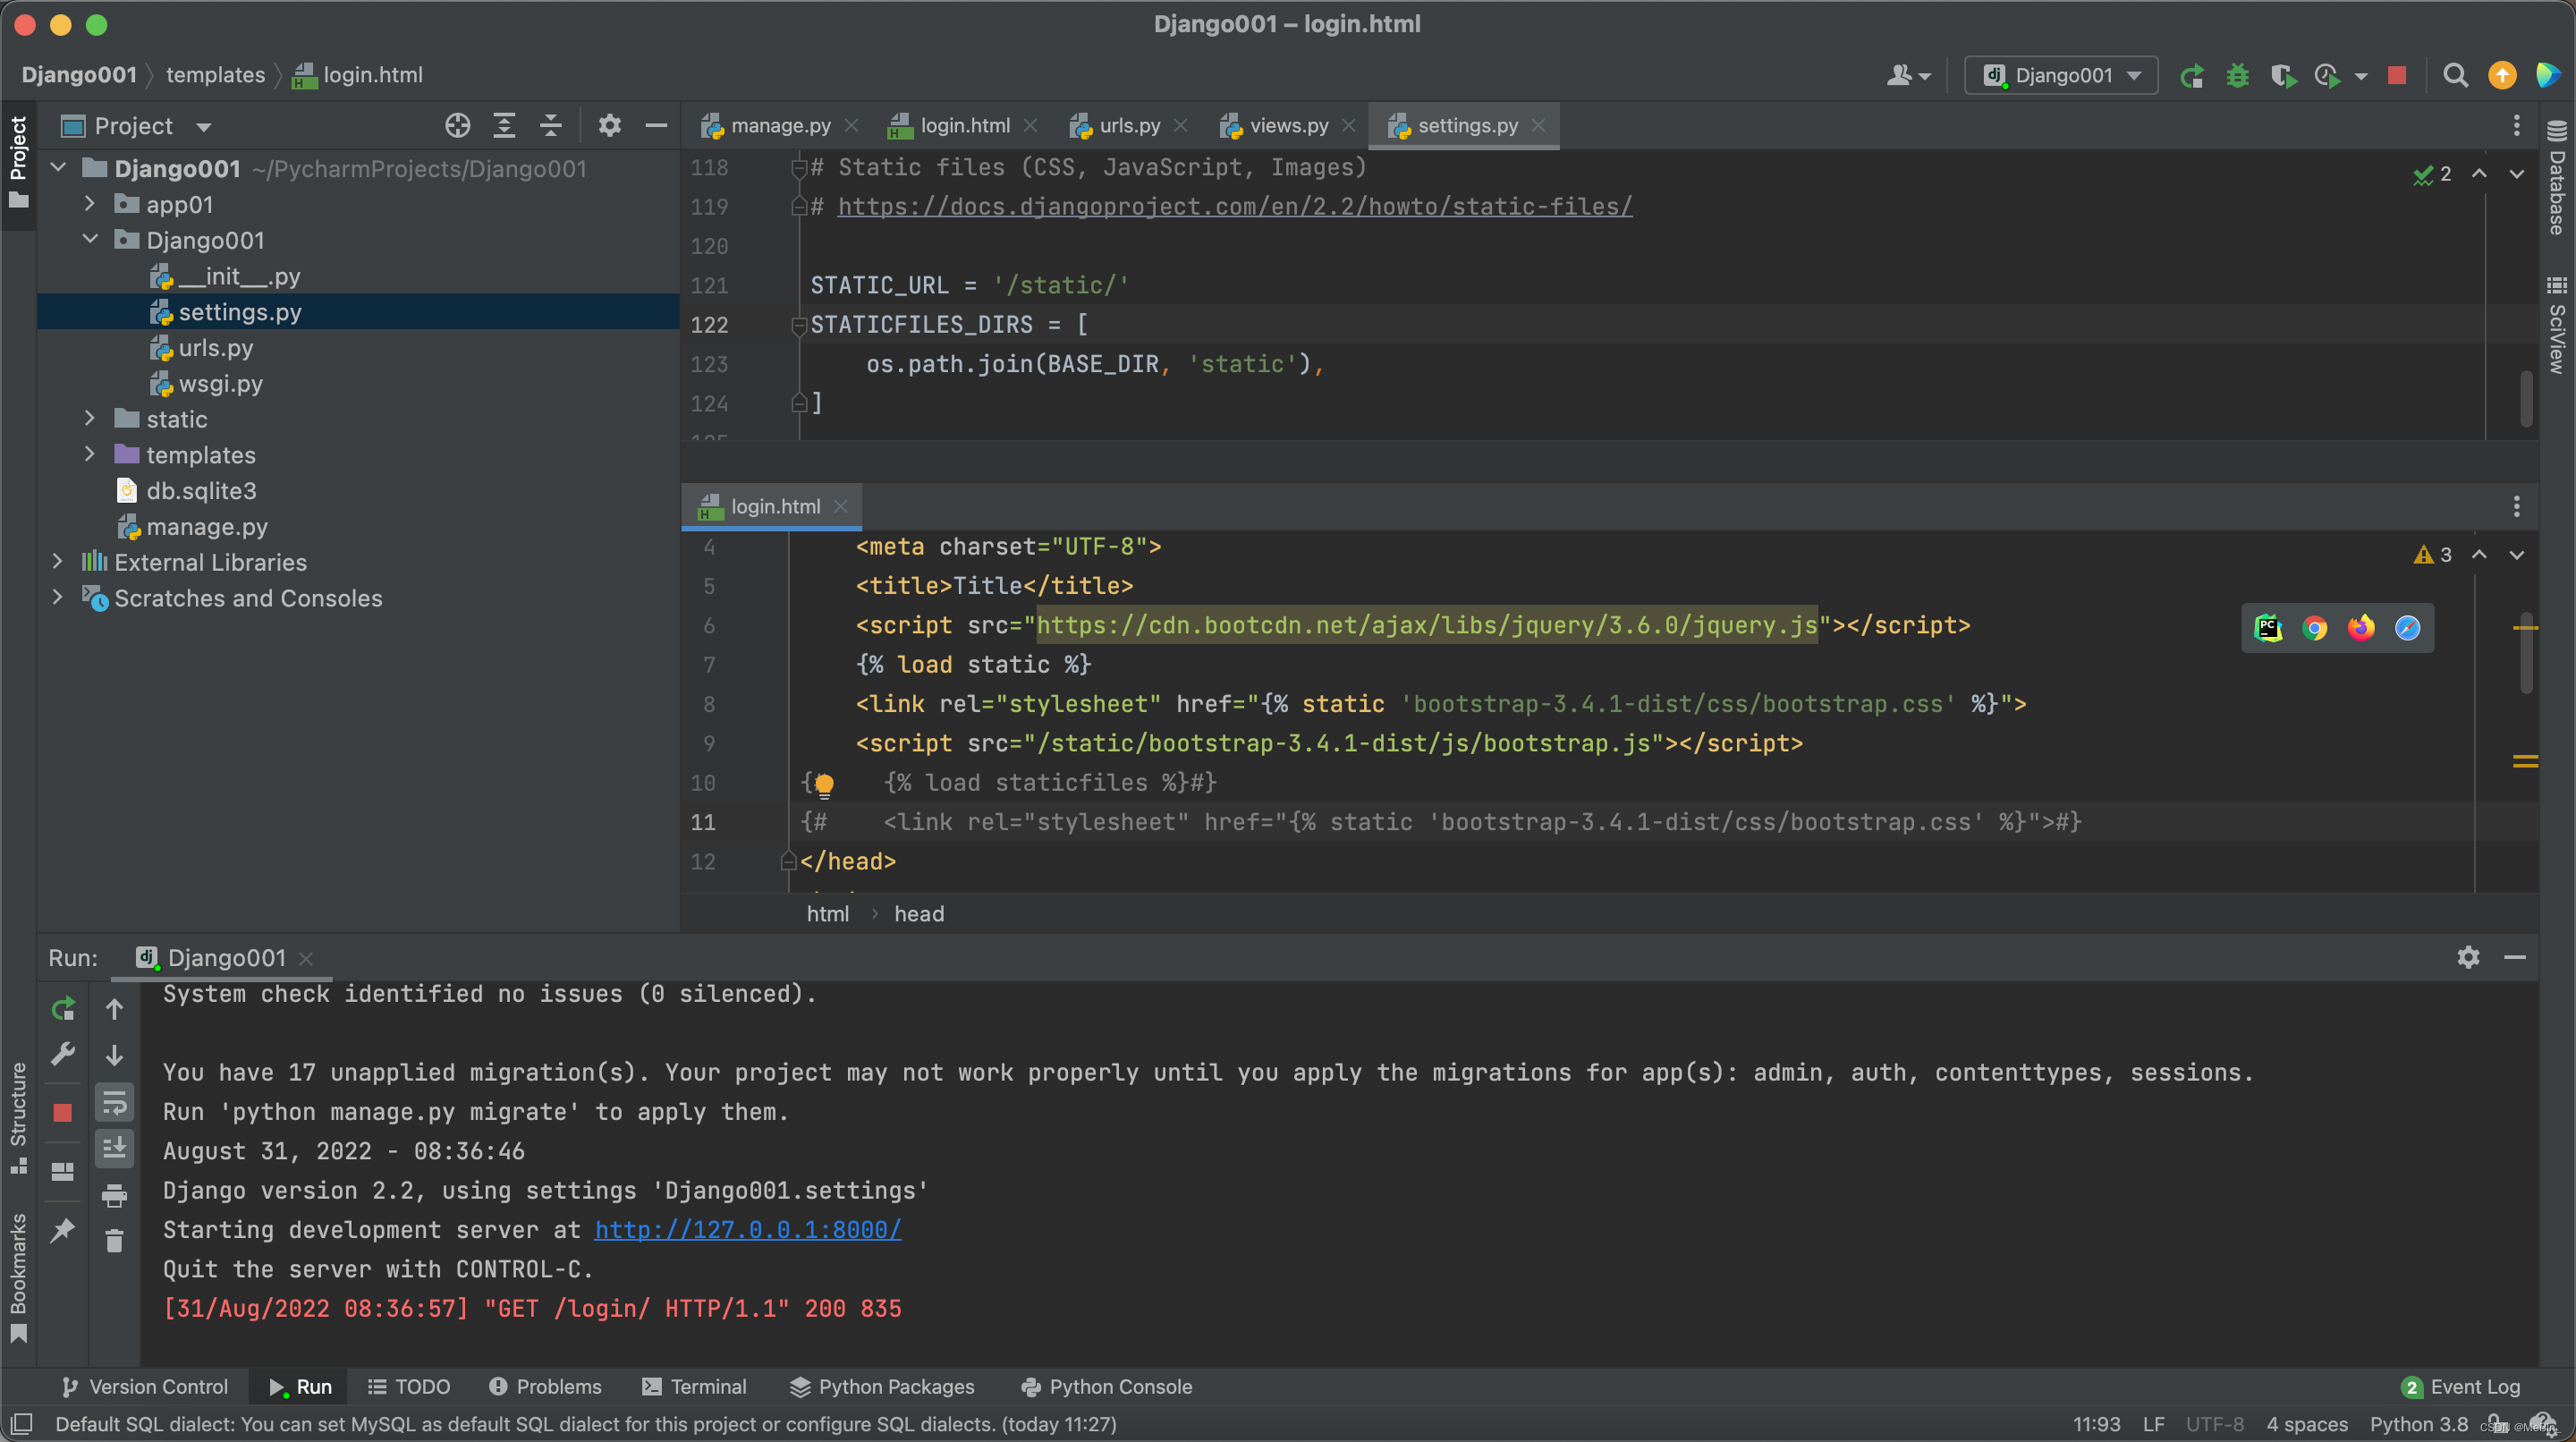Toggle scroll to end in Run console
2576x1442 pixels.
coord(115,1149)
